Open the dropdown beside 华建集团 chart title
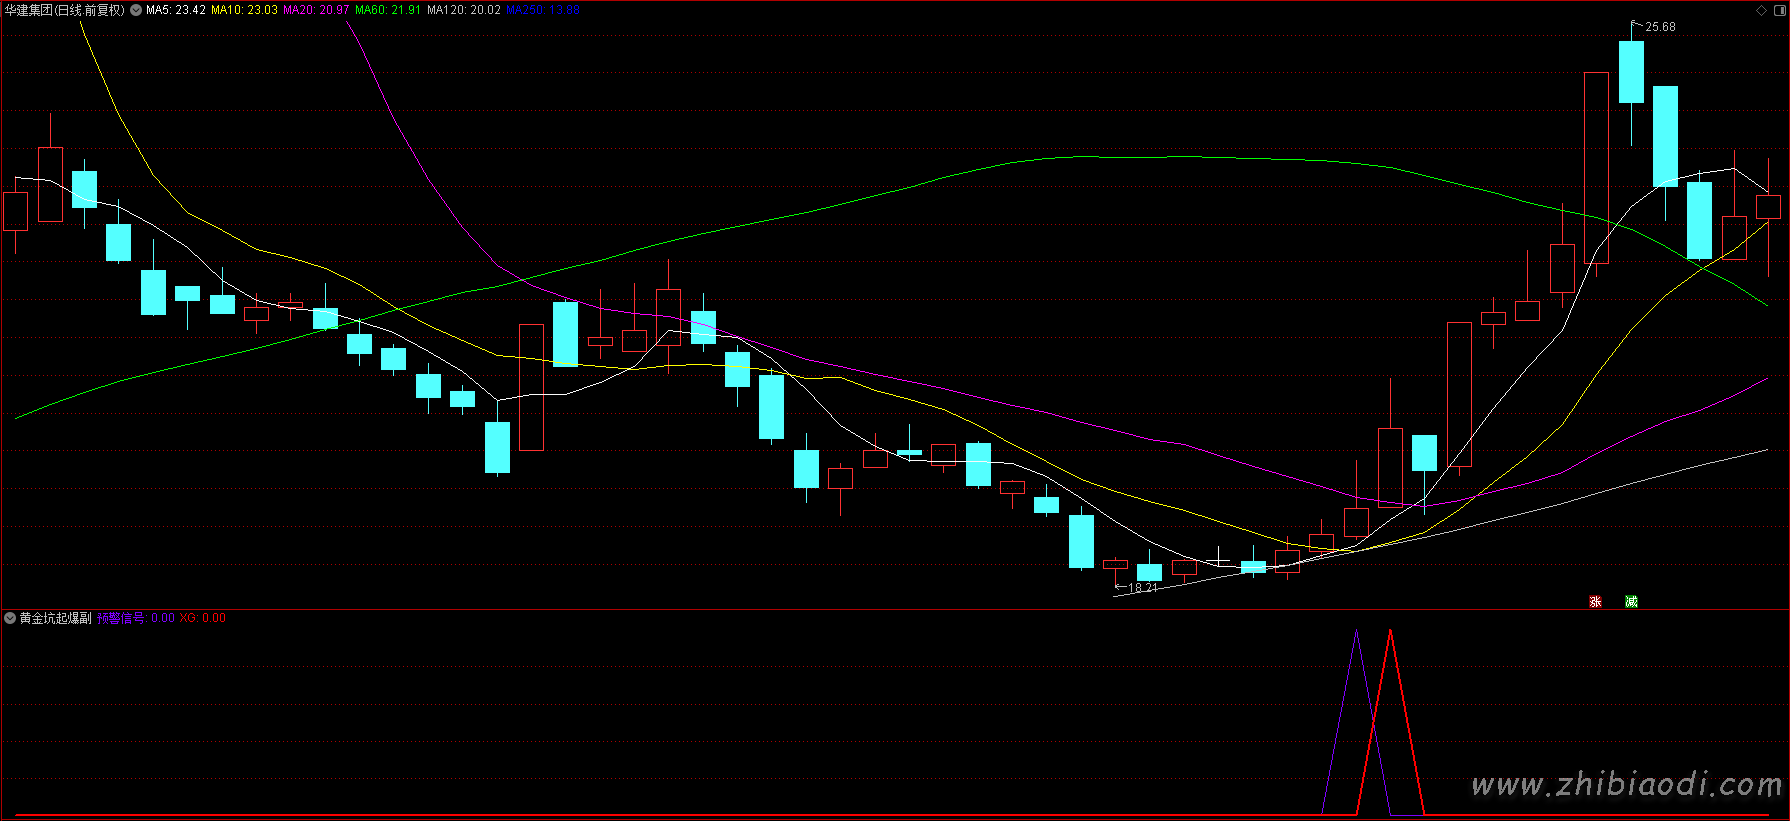 click(136, 10)
